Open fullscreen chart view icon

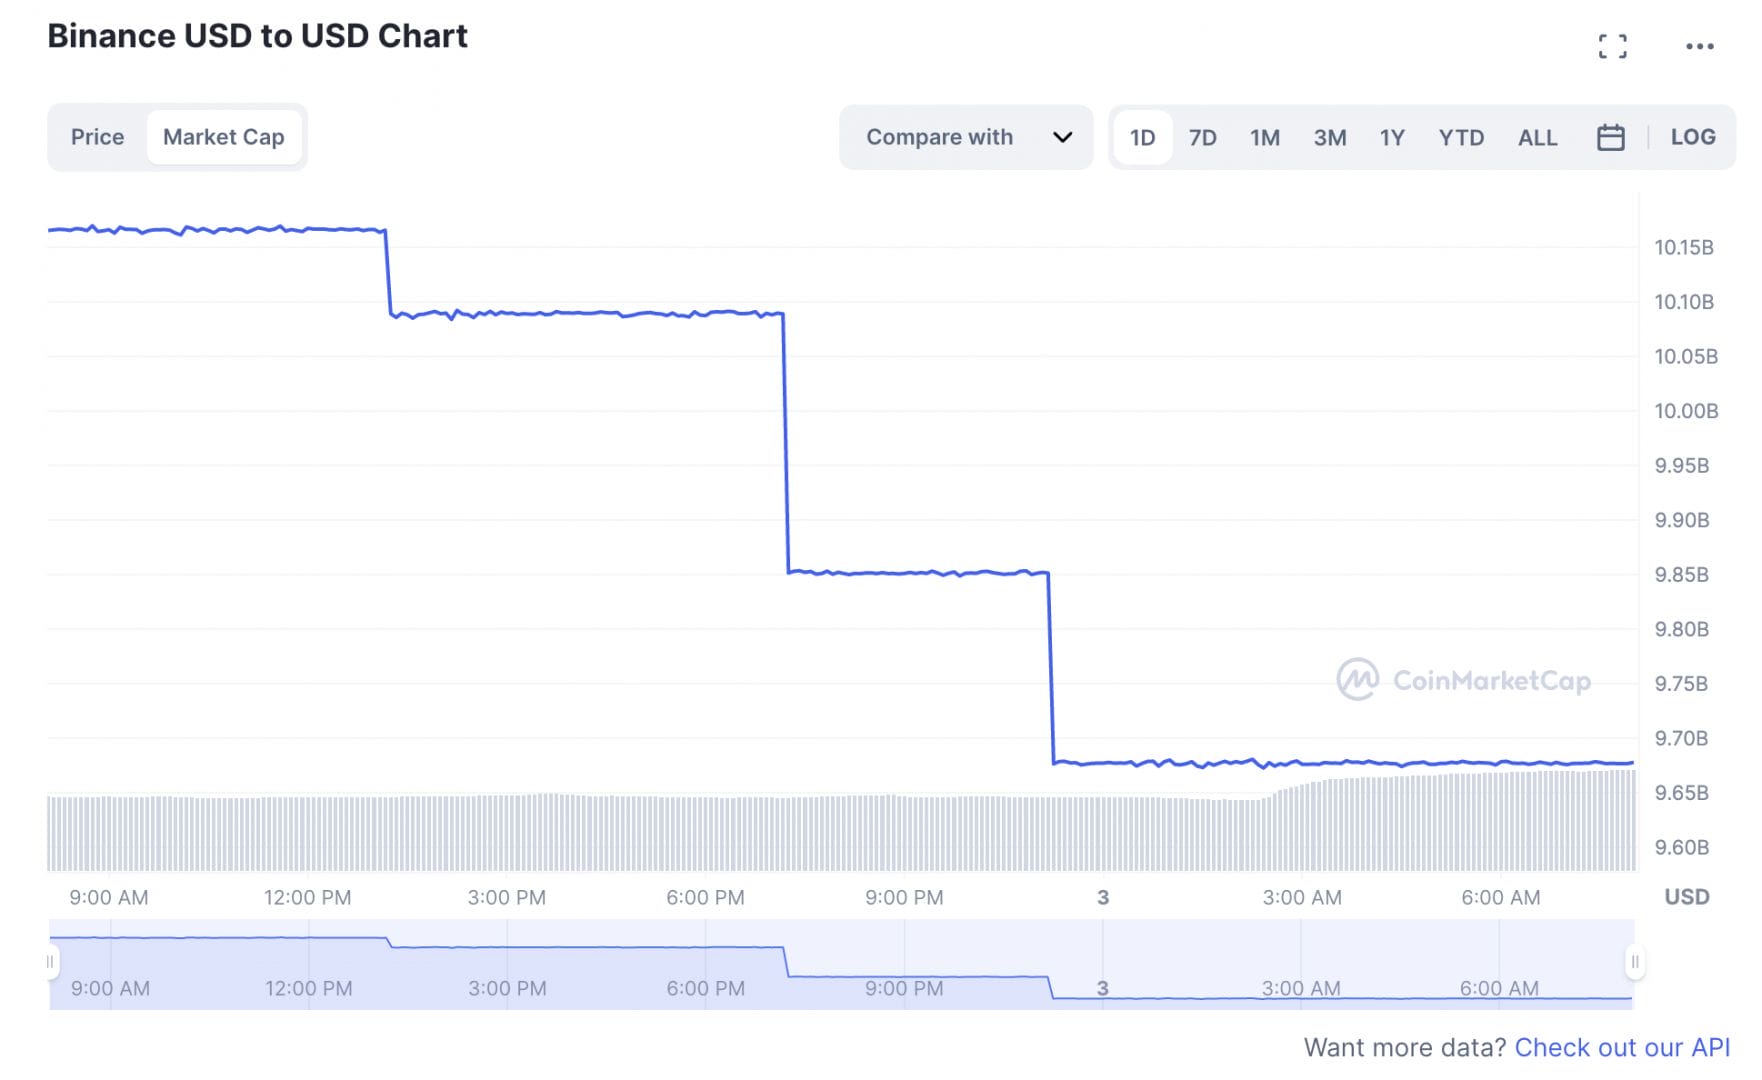coord(1612,46)
